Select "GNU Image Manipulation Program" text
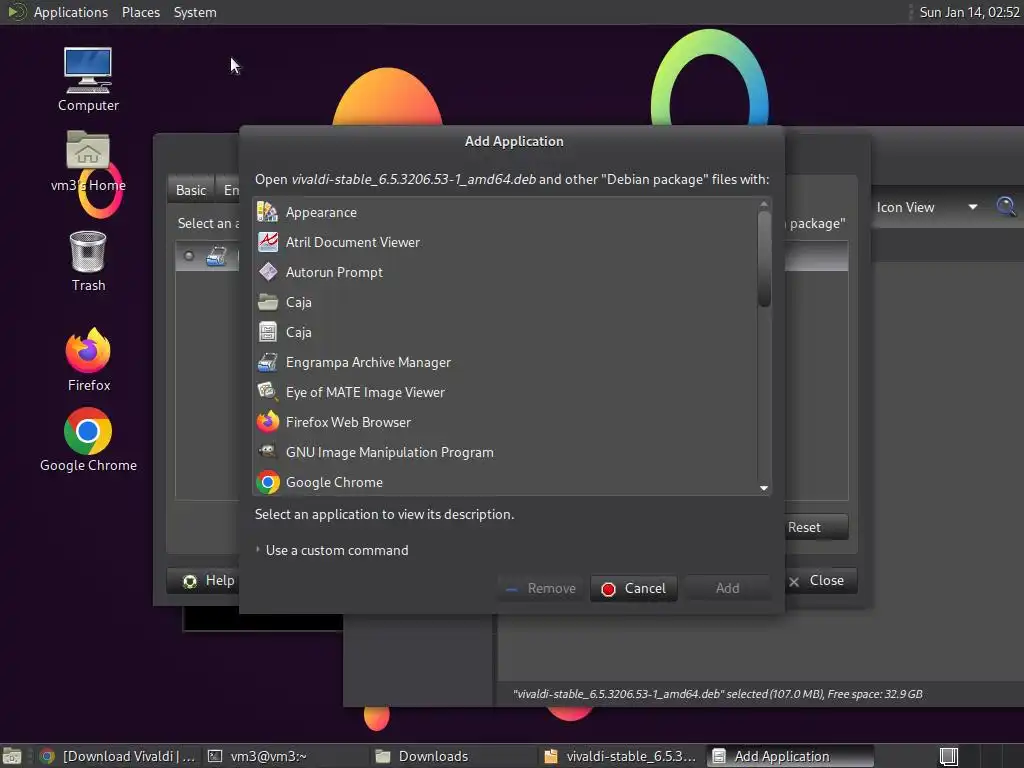Screen dimensions: 1024x768 coord(390,453)
